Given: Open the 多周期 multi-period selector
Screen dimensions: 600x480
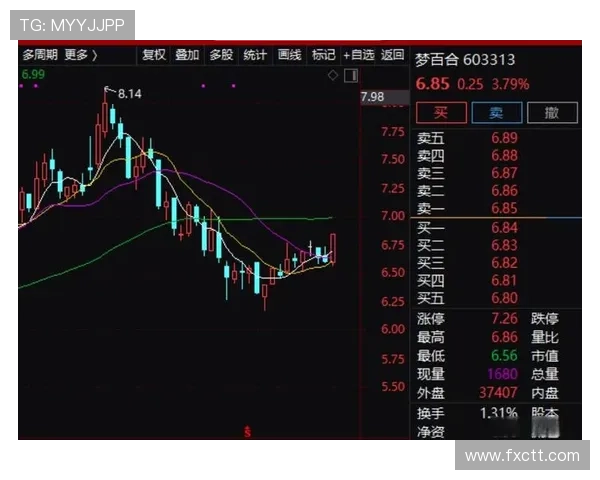Looking at the screenshot, I should point(40,55).
